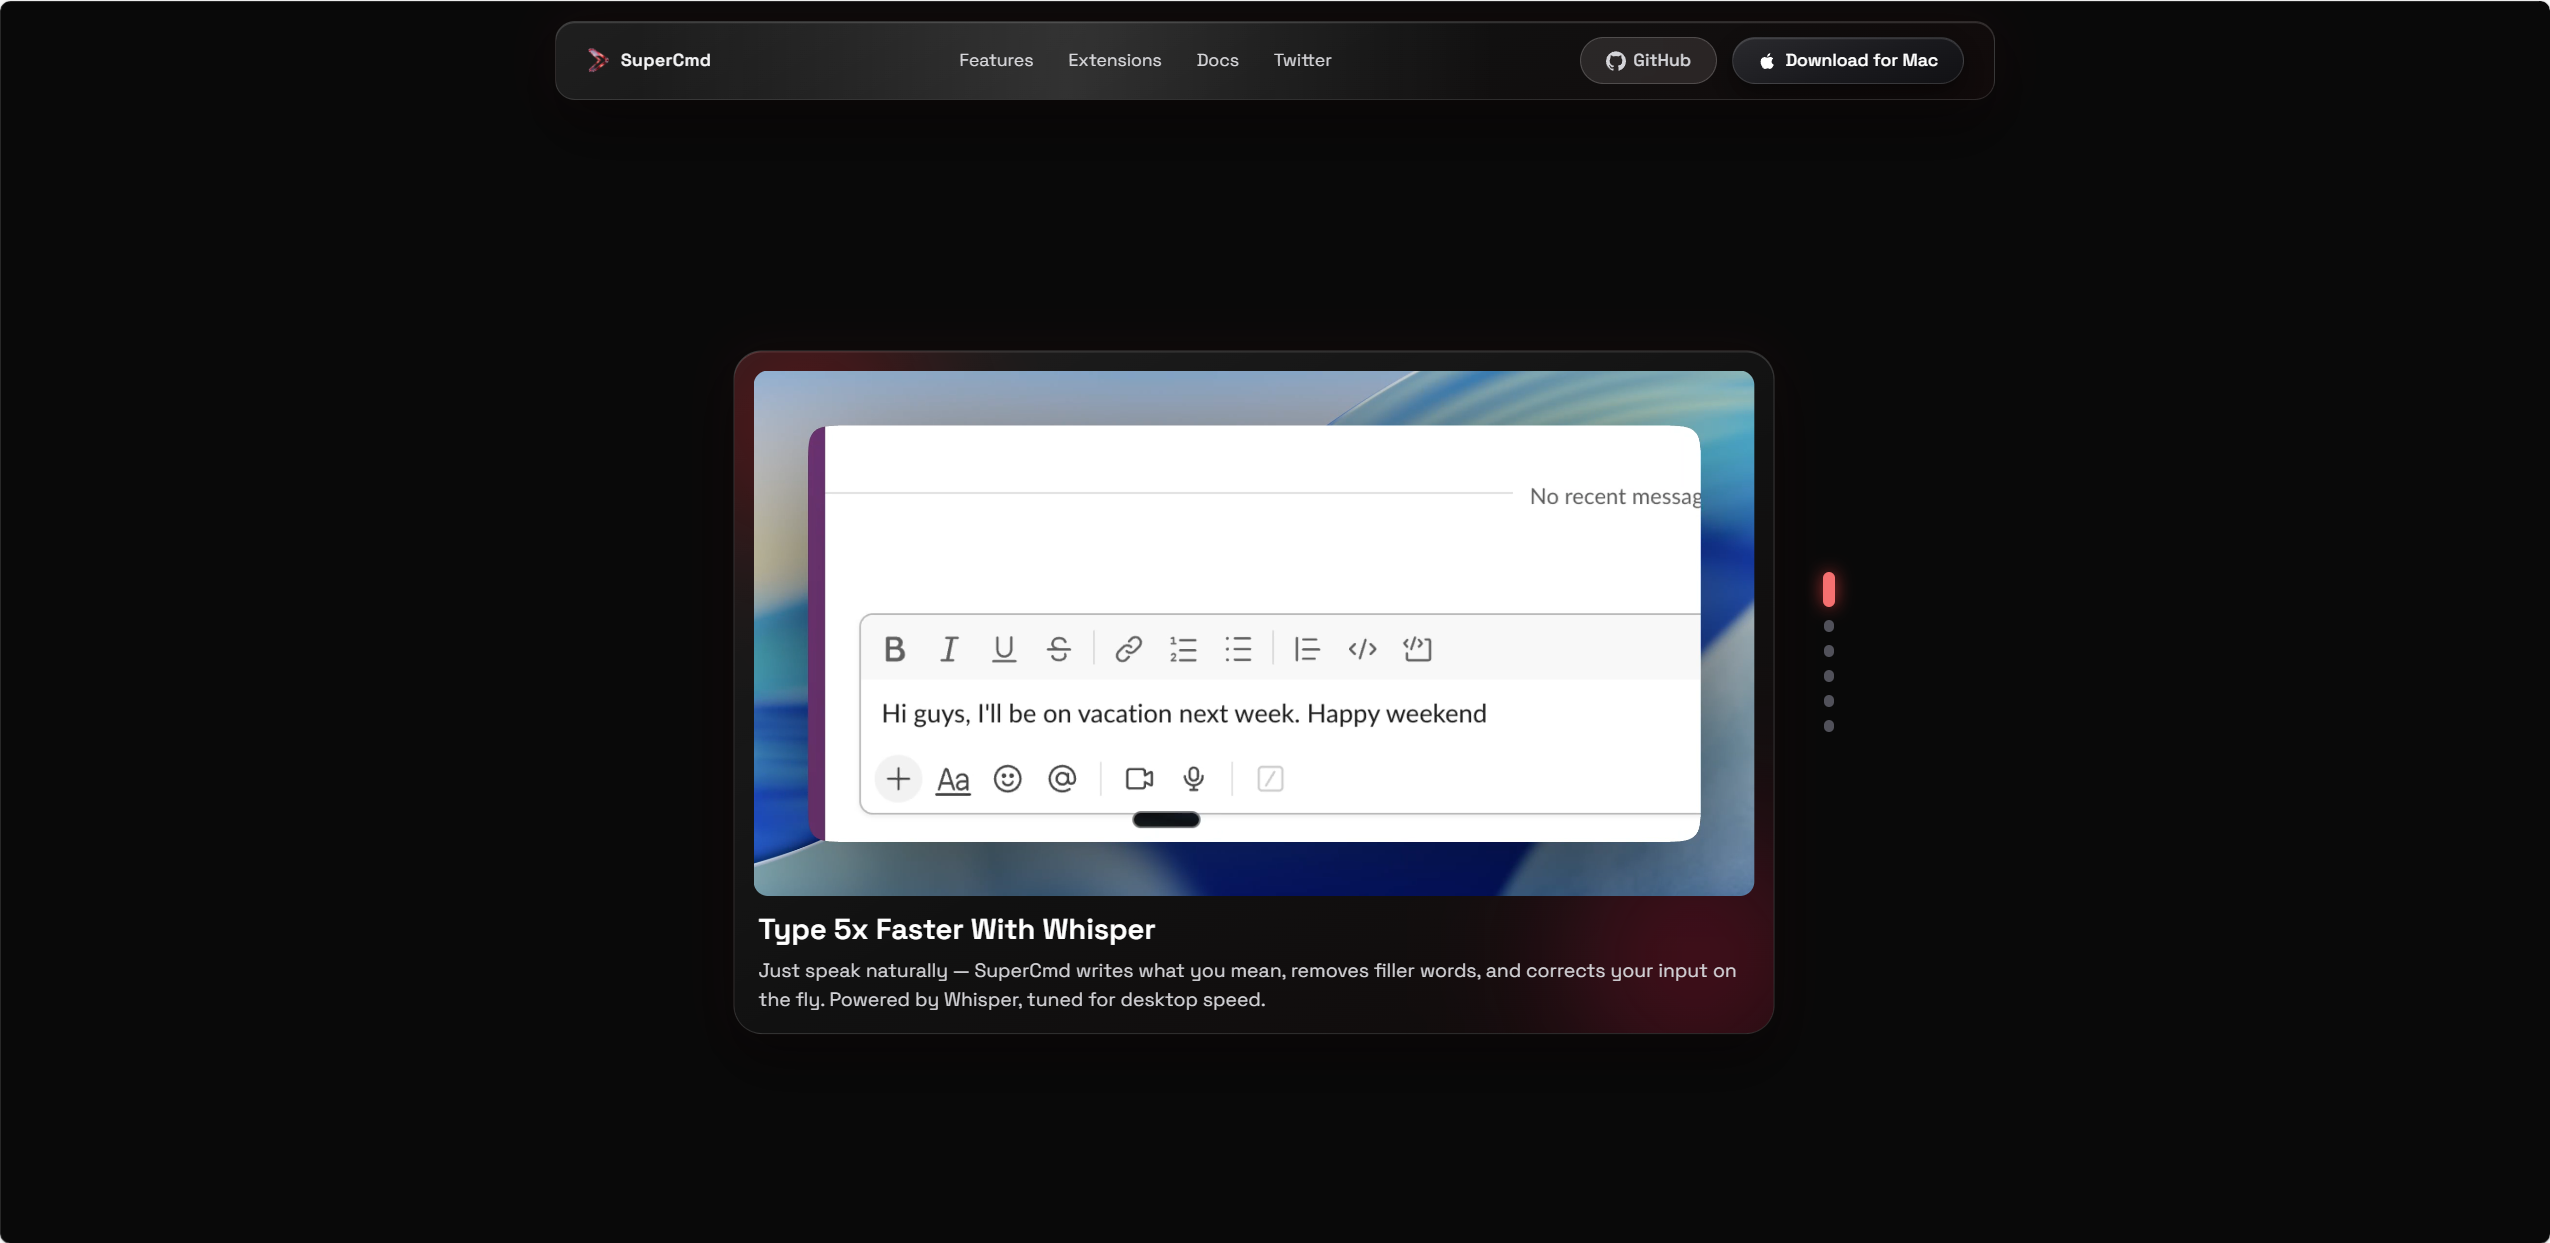Screen dimensions: 2550x1243
Task: Click the GitHub button
Action: (x=1647, y=61)
